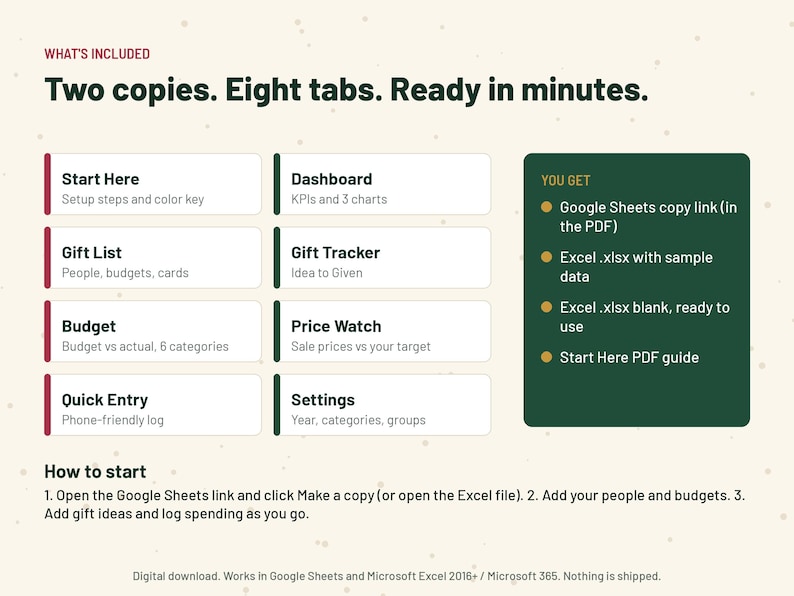Click the headline 'Two copies. Eight tabs.'
The image size is (794, 596).
tap(214, 90)
